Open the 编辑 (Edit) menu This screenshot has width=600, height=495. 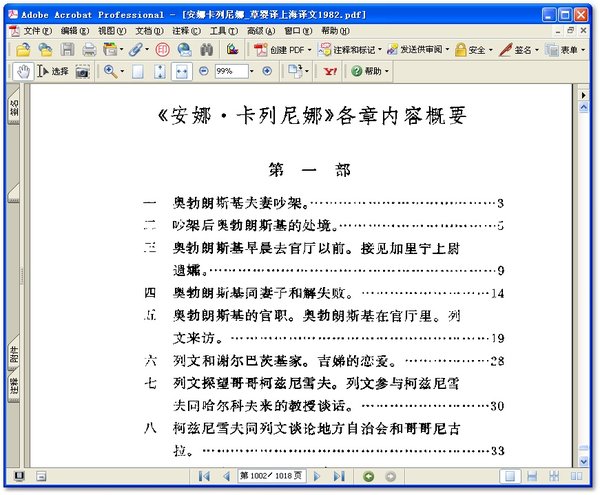[x=75, y=31]
